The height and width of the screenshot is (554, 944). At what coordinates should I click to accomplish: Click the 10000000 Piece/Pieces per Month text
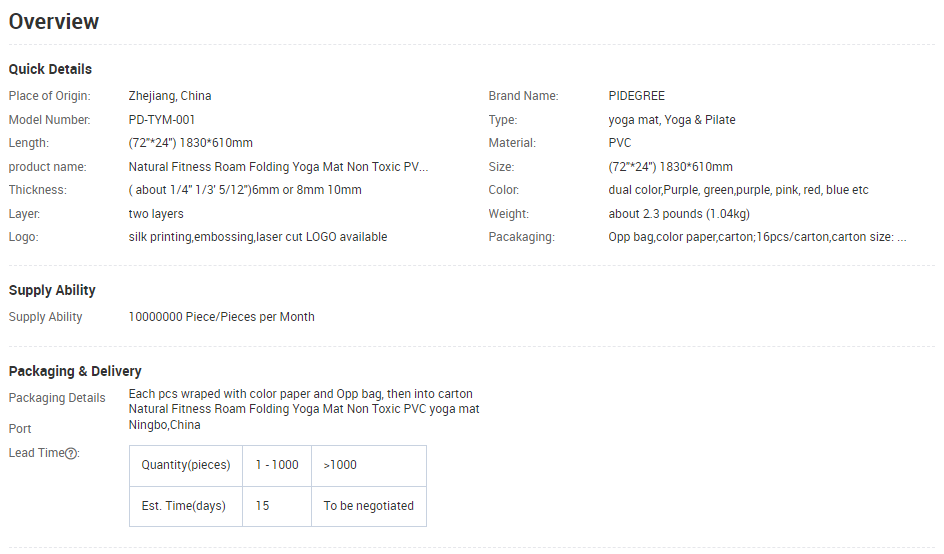(221, 317)
